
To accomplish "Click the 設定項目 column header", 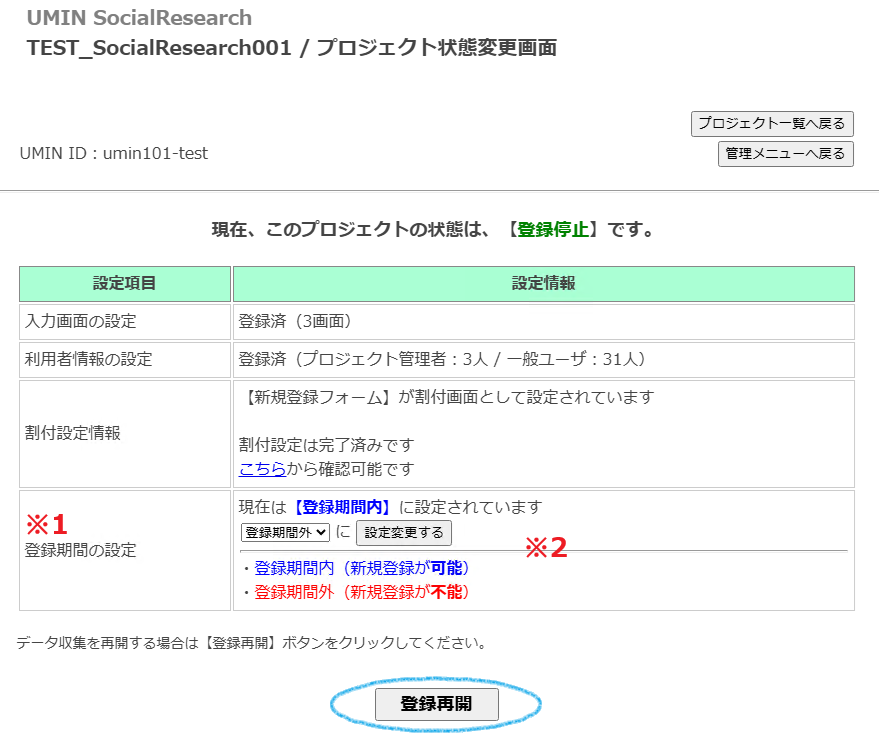I will pos(125,284).
